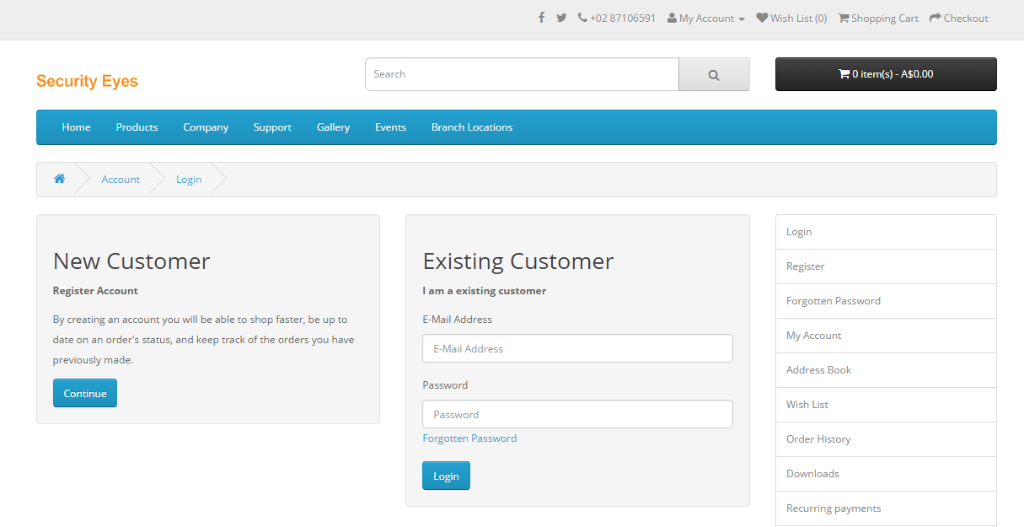Open the Events menu item
Screen dimensions: 1024x527
[391, 127]
